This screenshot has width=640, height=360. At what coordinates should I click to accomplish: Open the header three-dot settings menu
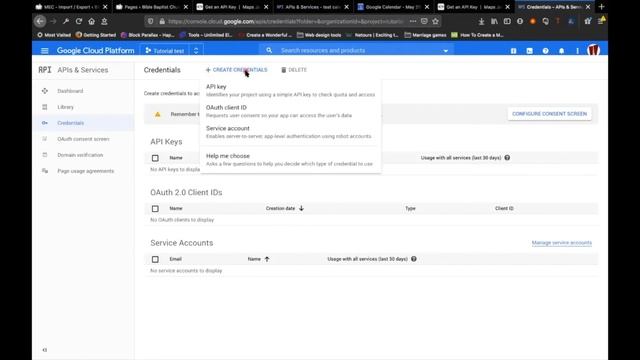tap(577, 51)
